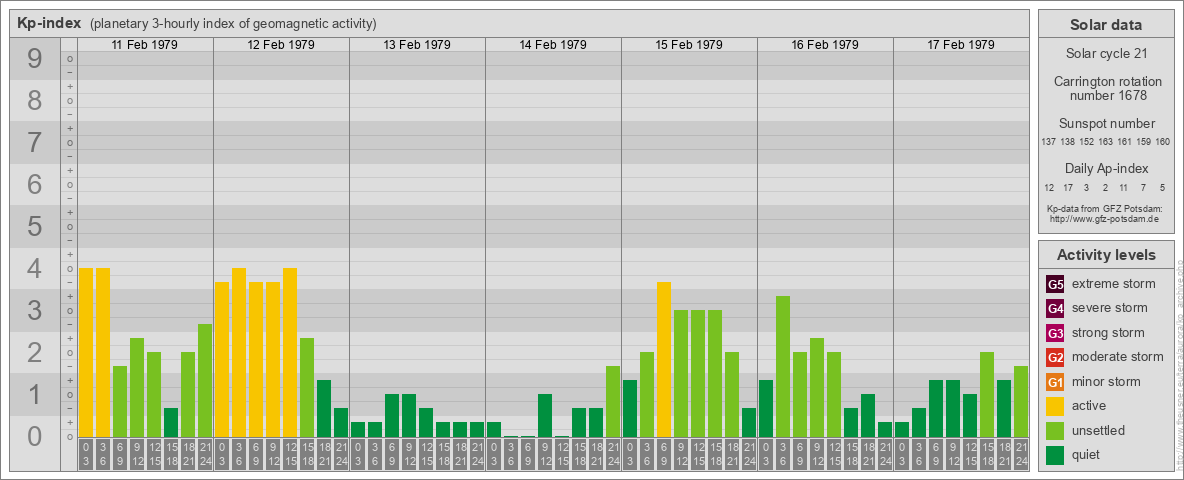1184x480 pixels.
Task: Click the 17 Feb 15-18h light green bar
Action: pos(986,395)
